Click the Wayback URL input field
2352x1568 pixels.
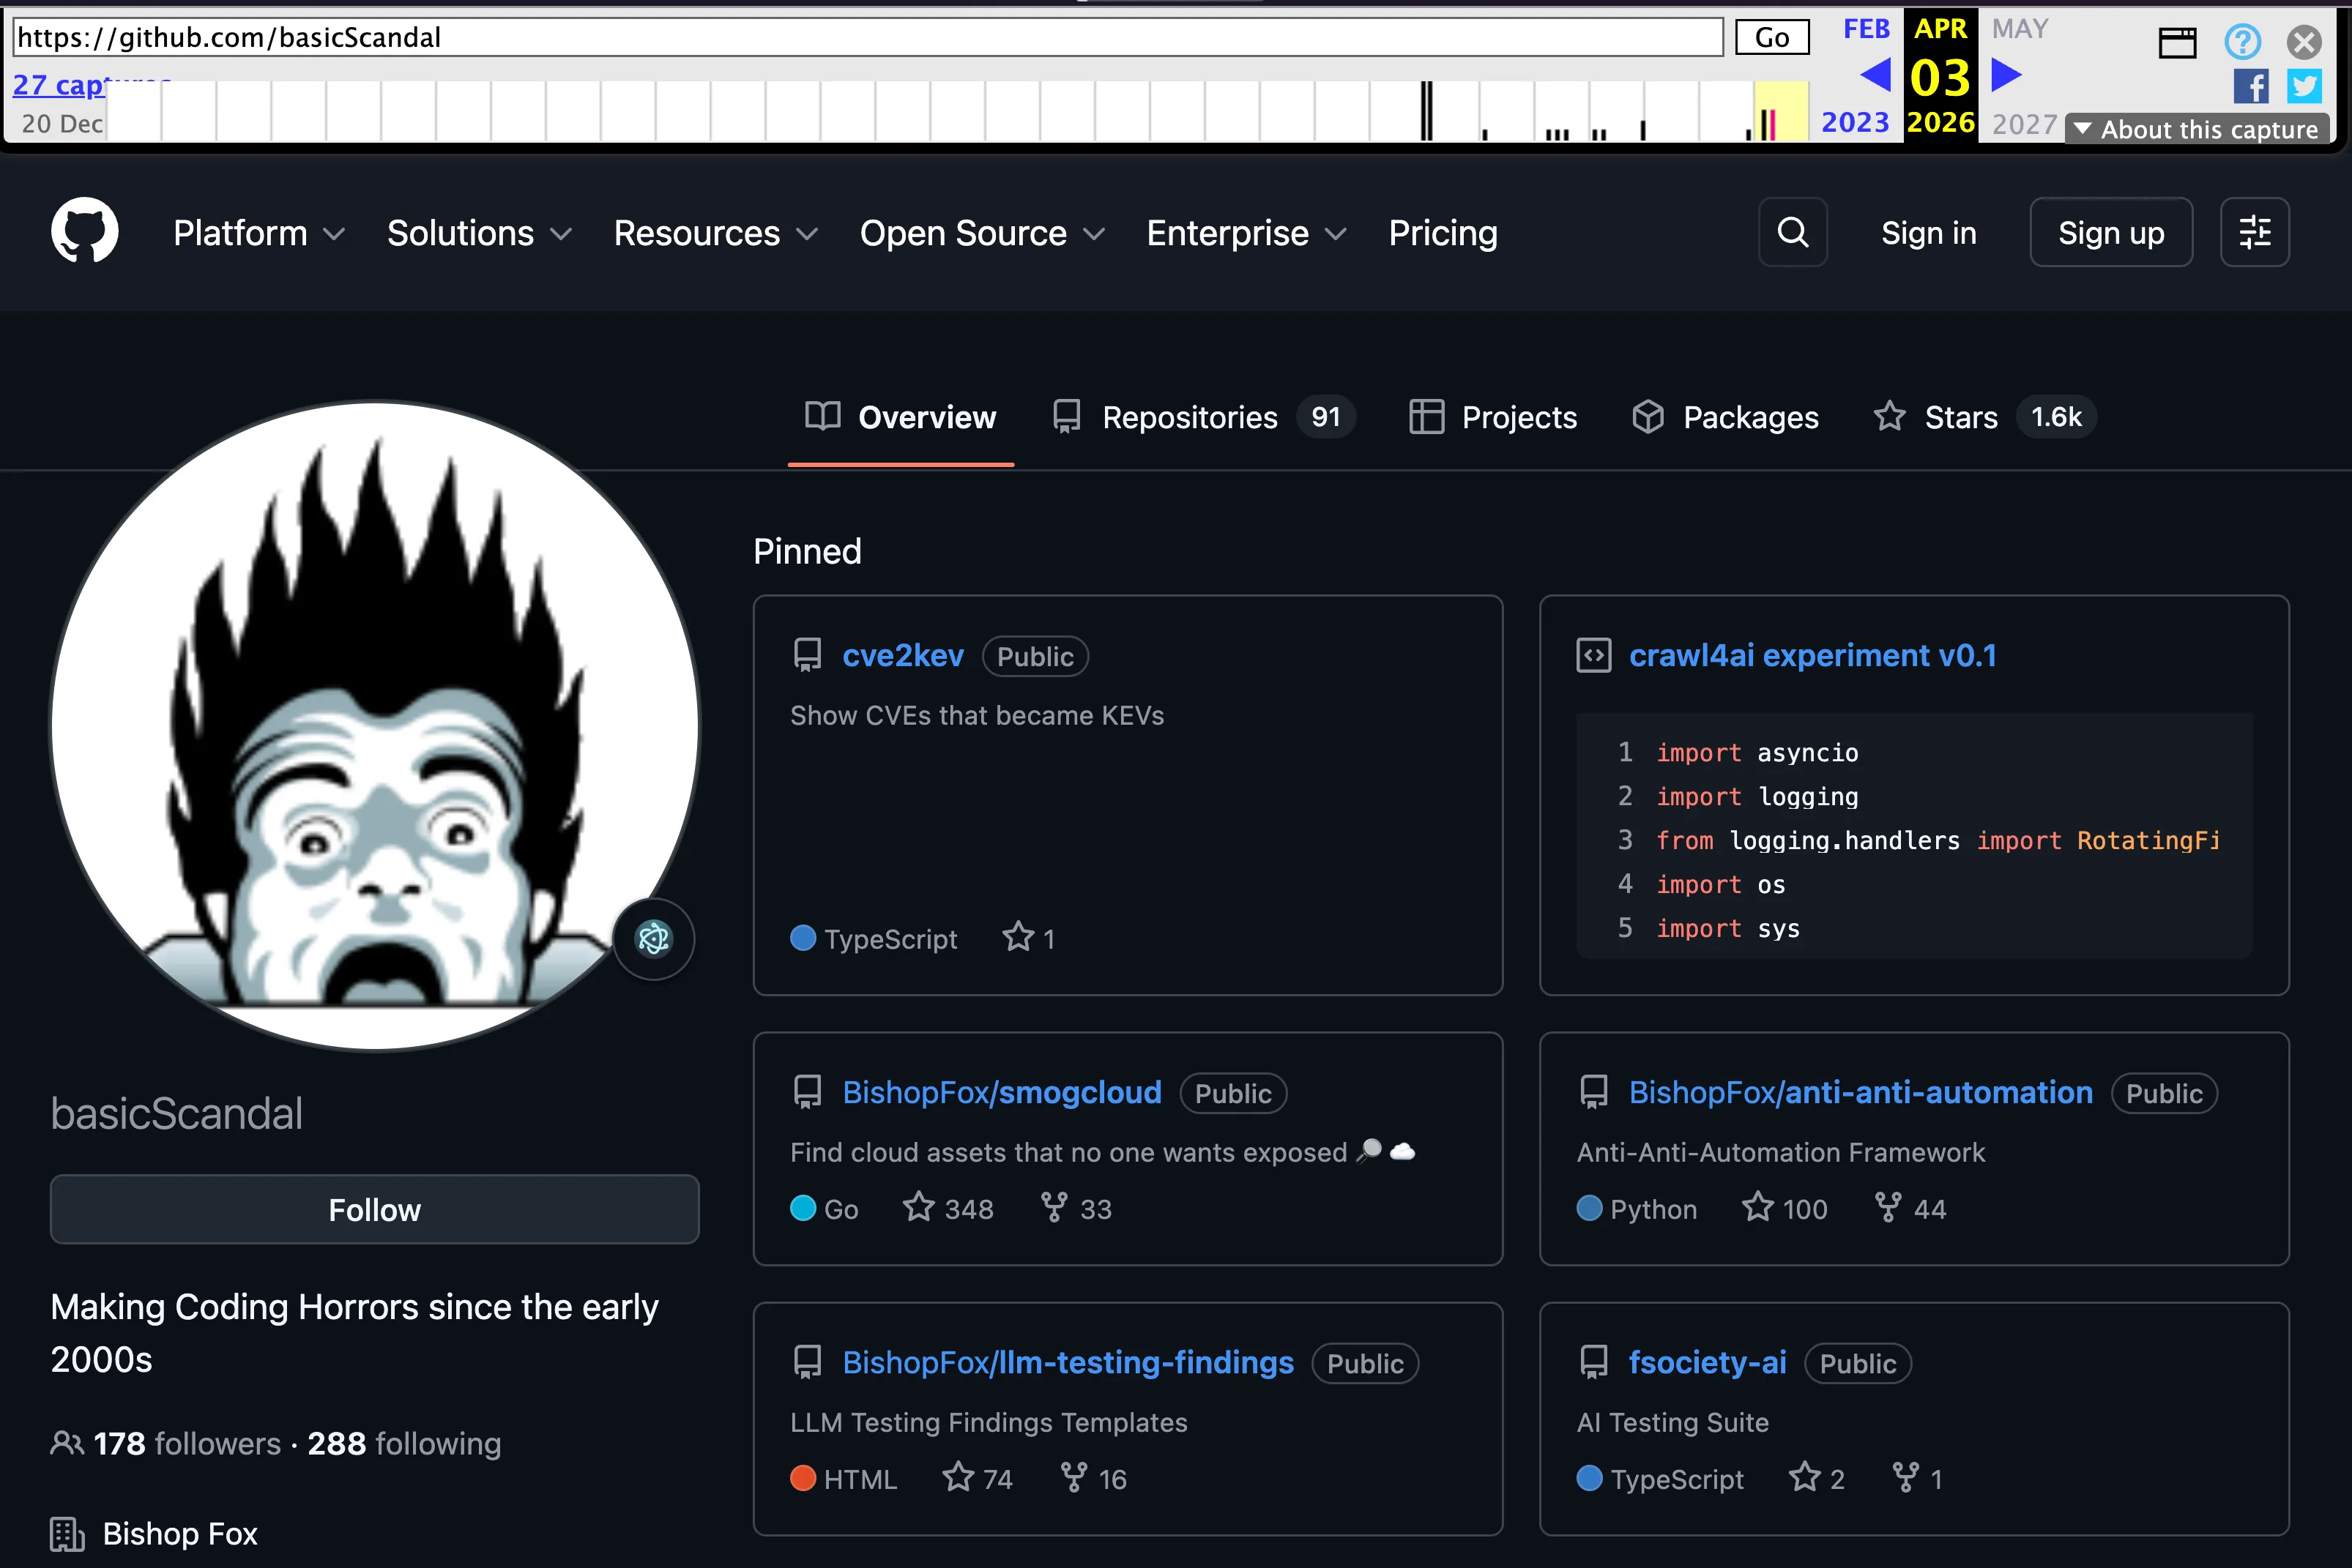tap(866, 38)
